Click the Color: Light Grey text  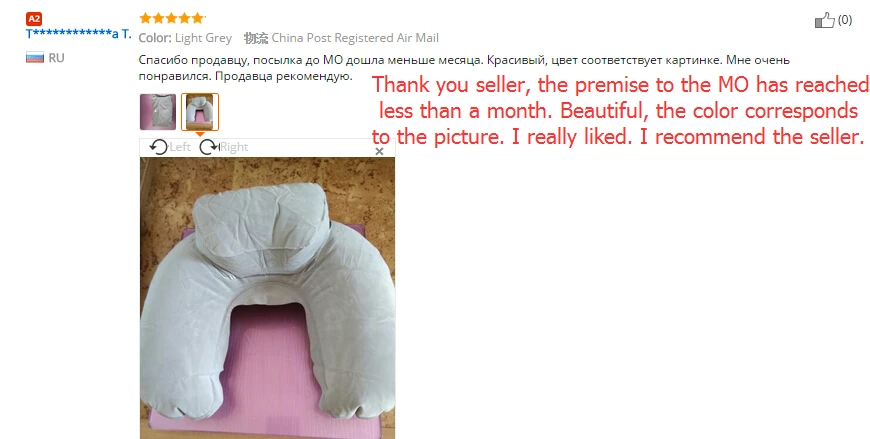185,38
